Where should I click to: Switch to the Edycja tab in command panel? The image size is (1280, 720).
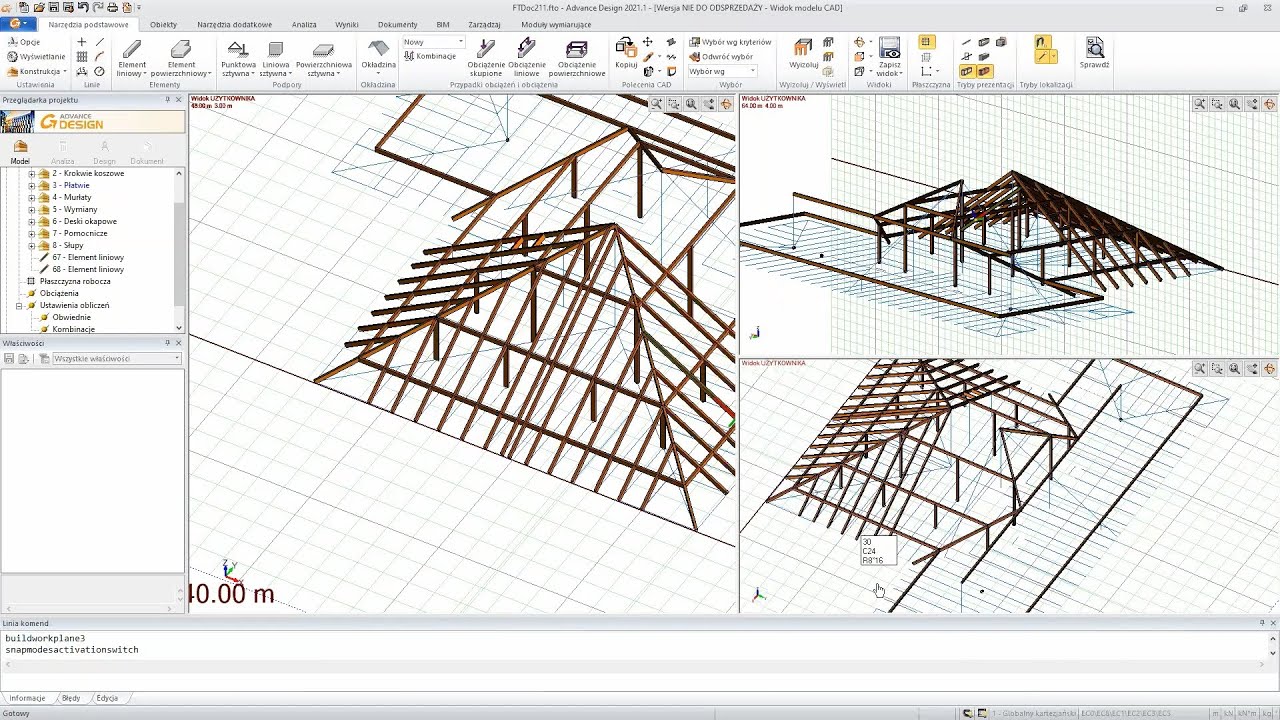click(107, 698)
